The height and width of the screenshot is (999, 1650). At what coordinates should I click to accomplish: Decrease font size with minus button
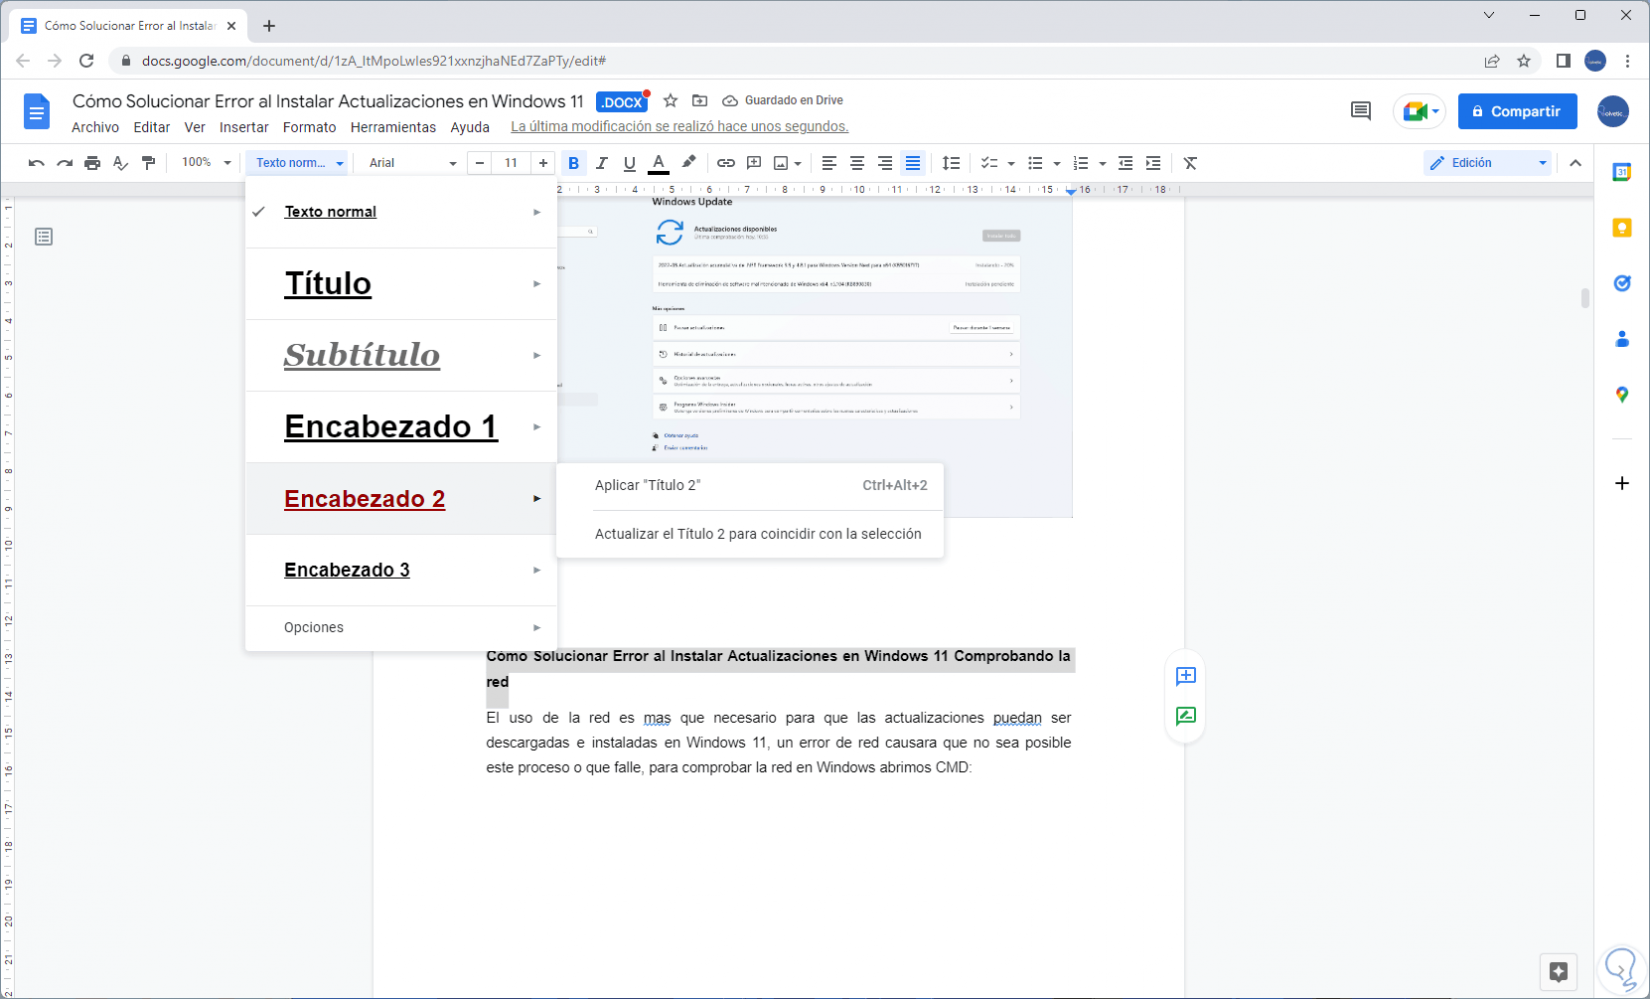(480, 163)
